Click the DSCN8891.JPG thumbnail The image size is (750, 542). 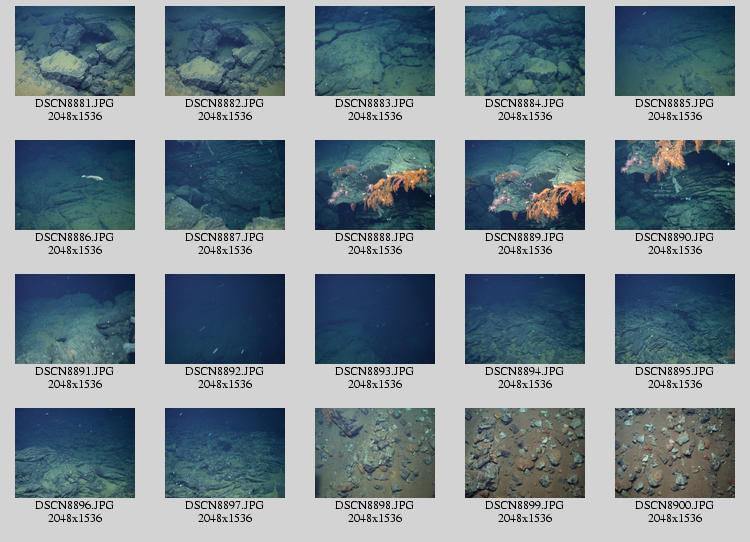coord(75,319)
